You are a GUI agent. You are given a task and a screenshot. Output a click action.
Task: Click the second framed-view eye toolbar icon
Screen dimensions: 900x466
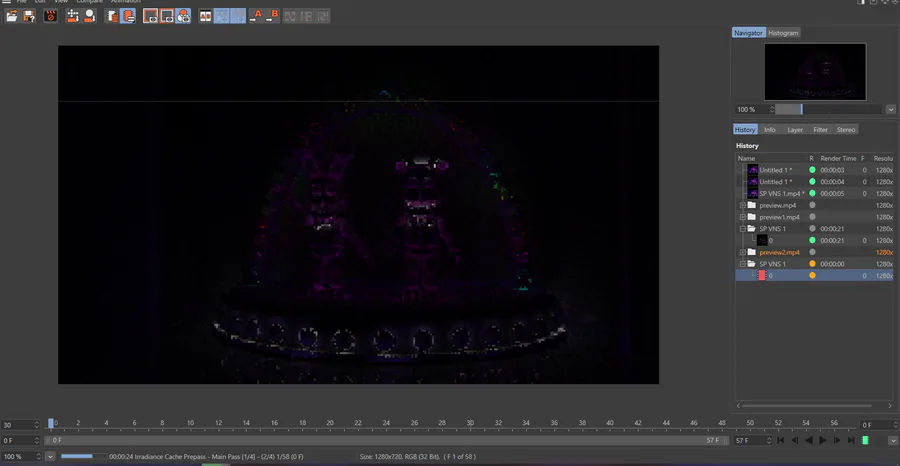point(167,16)
